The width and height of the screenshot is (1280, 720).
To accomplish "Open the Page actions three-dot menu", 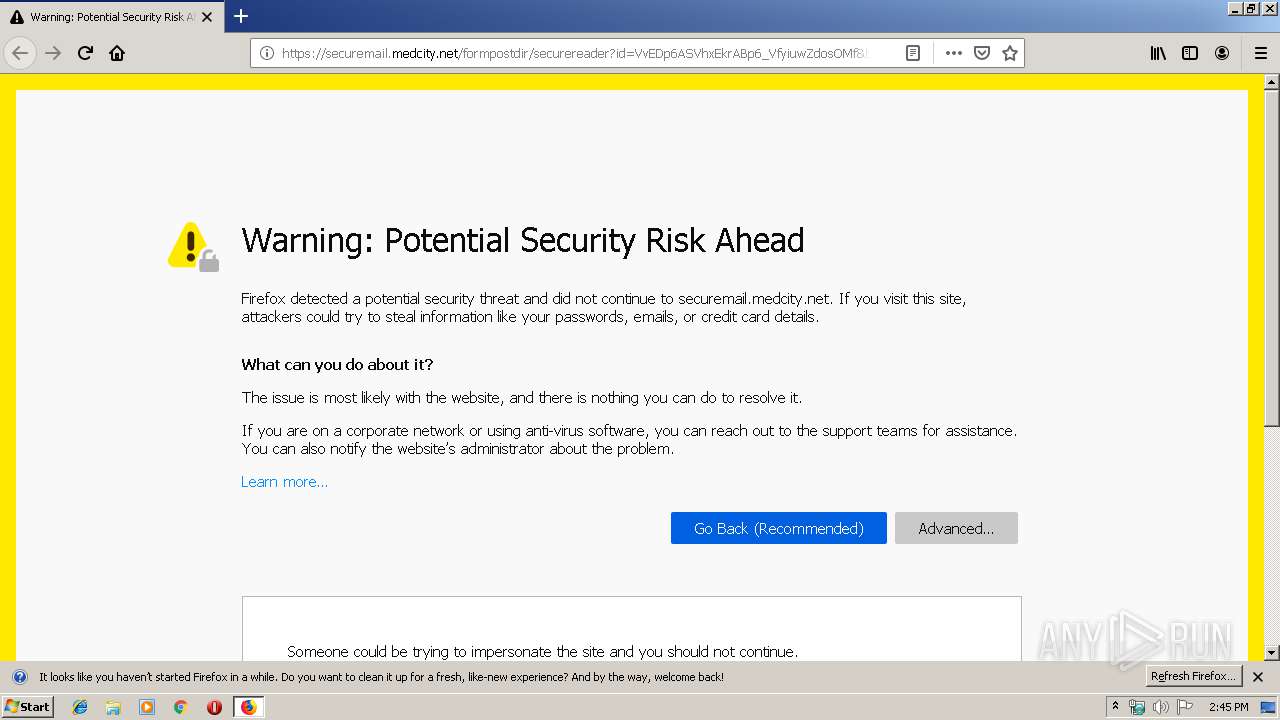I will point(953,53).
